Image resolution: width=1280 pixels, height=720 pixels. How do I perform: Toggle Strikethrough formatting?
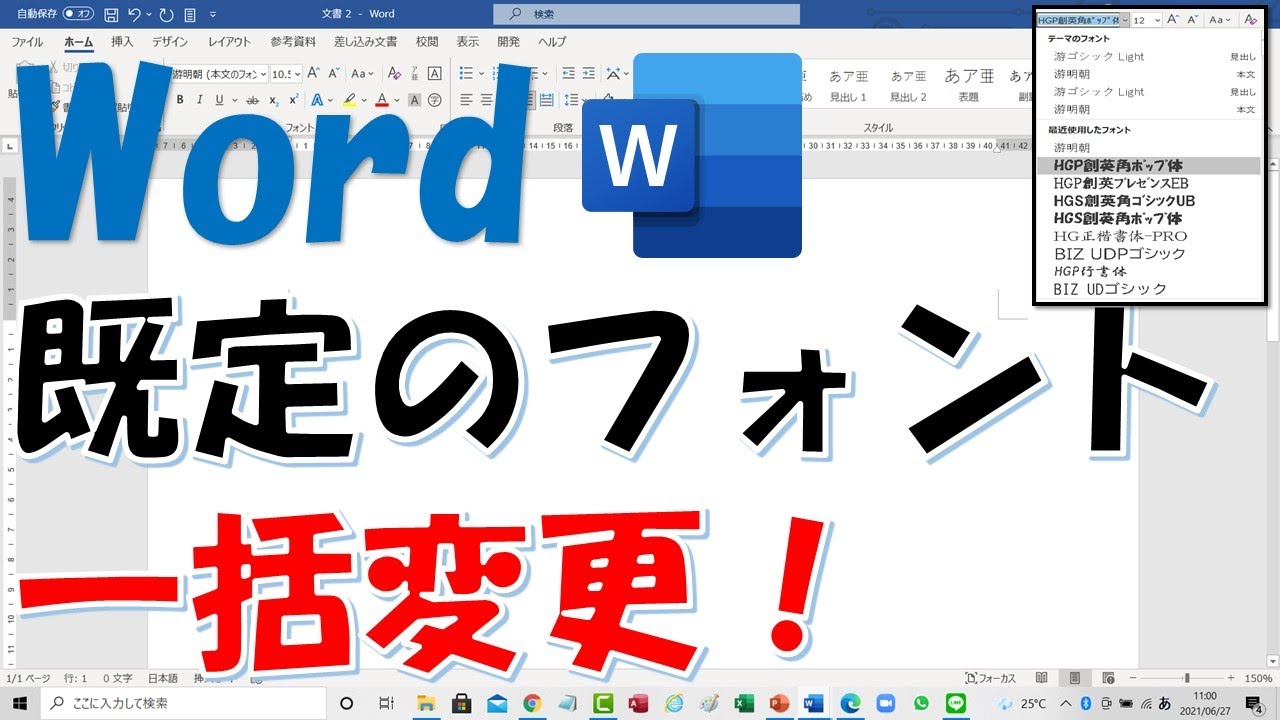pos(252,100)
